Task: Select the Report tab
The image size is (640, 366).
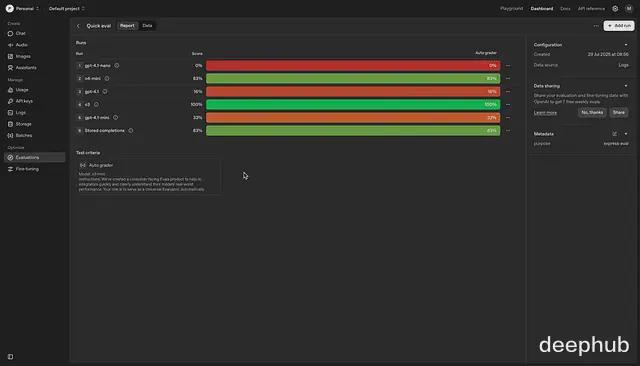Action: tap(127, 26)
